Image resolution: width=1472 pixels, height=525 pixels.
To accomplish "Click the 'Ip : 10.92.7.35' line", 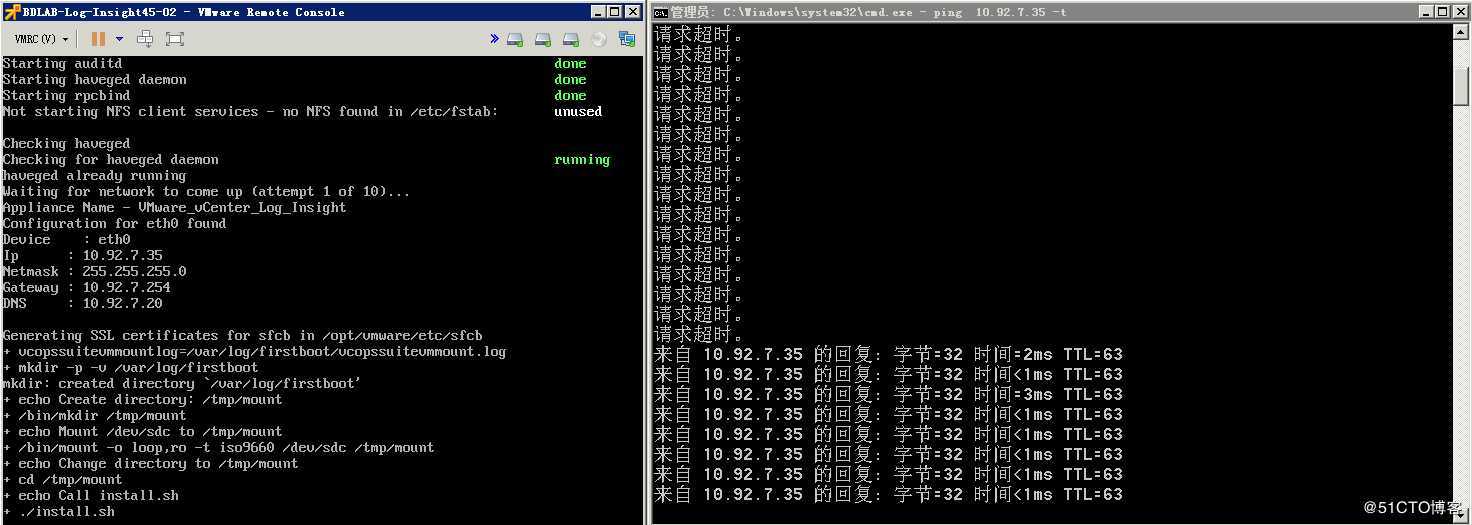I will tap(82, 255).
